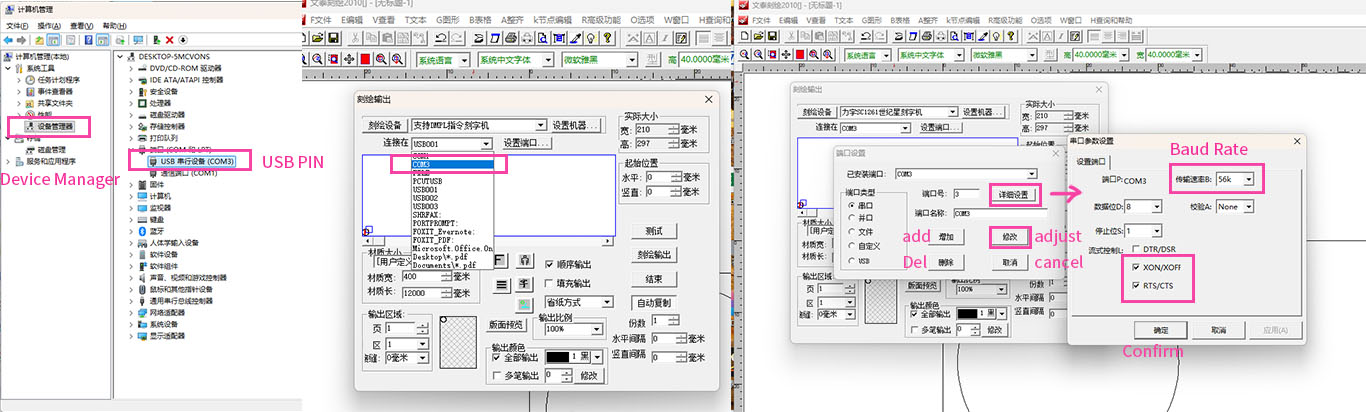Click 设置端口 button in middle dialog
Image resolution: width=1366 pixels, height=412 pixels.
tap(526, 144)
